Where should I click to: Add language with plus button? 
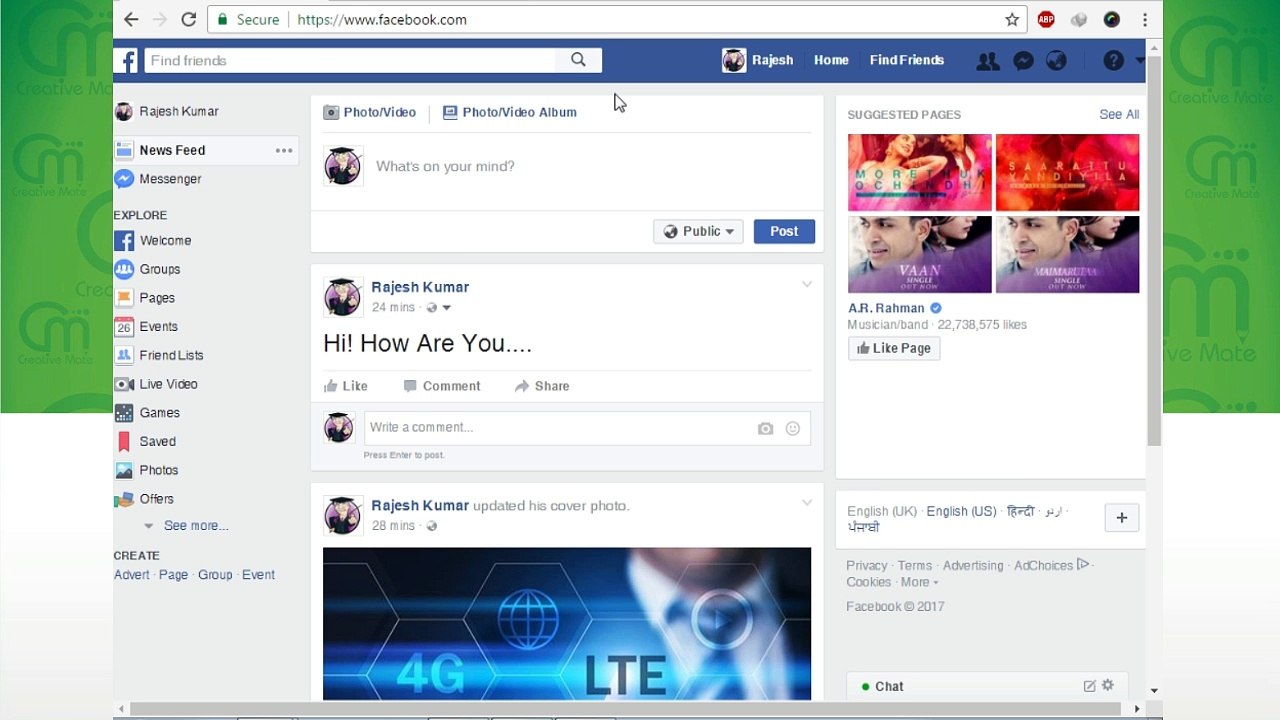1122,518
